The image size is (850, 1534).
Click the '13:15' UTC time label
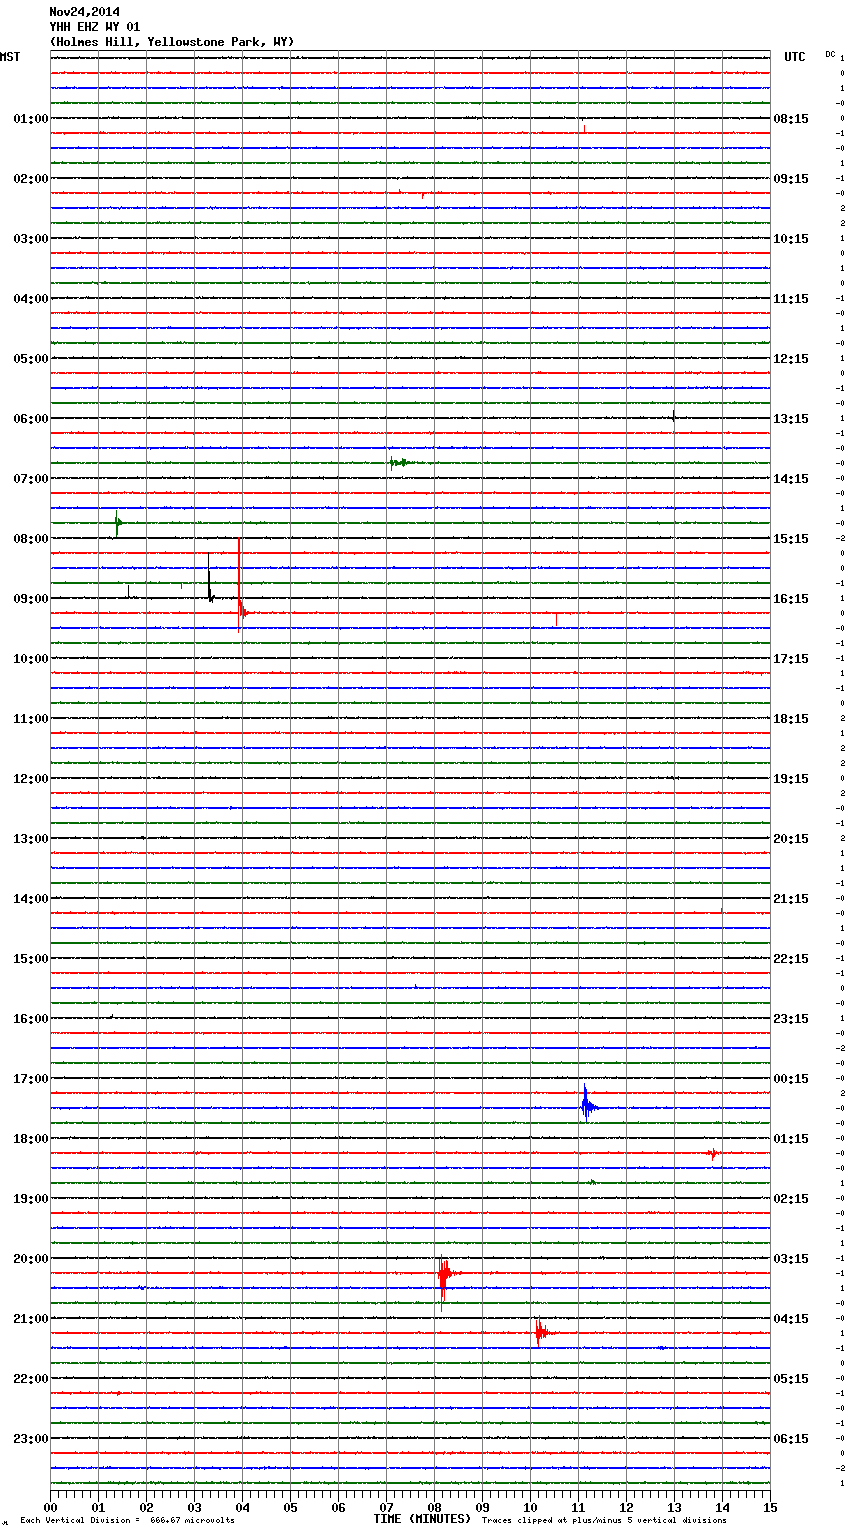[x=791, y=419]
